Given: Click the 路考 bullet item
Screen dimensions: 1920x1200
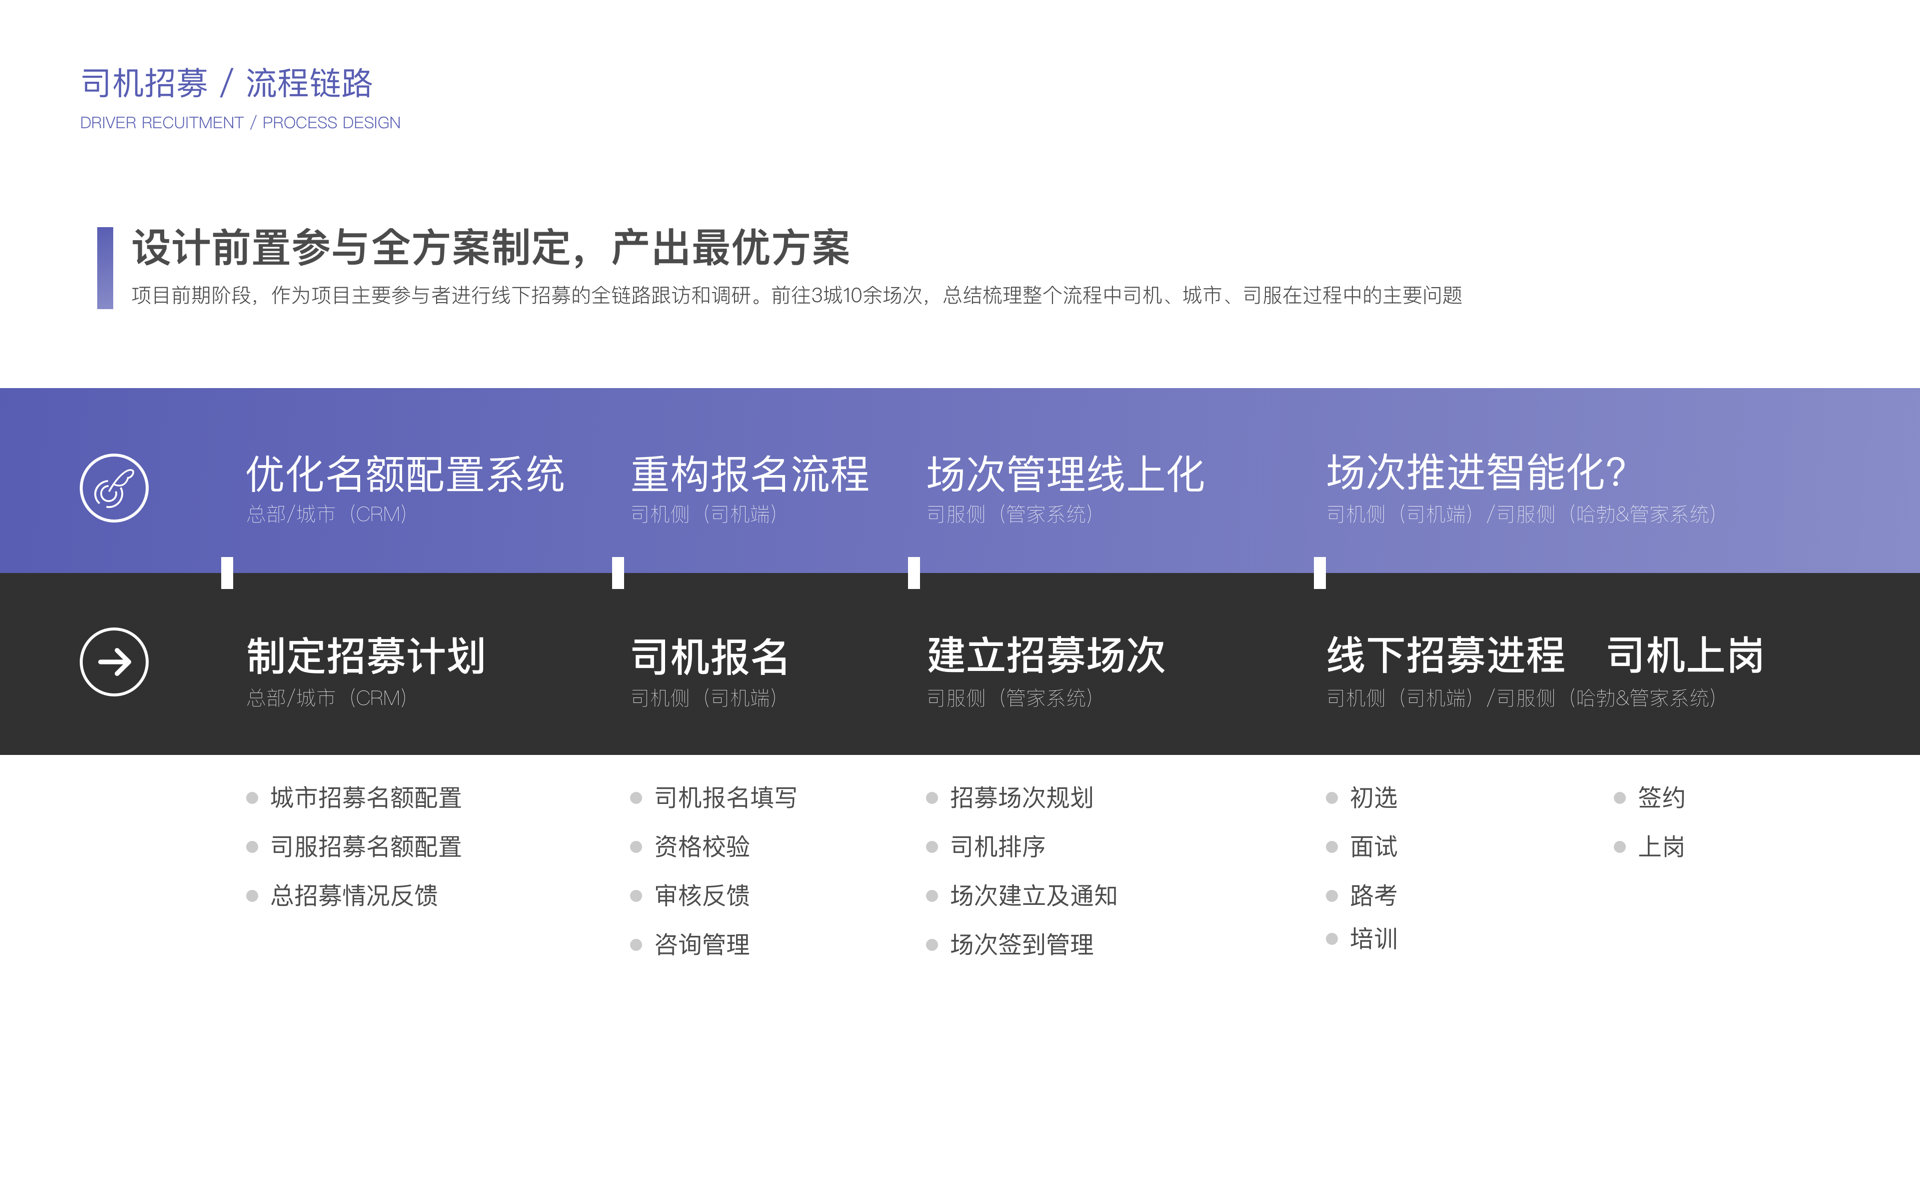Looking at the screenshot, I should click(x=1372, y=896).
